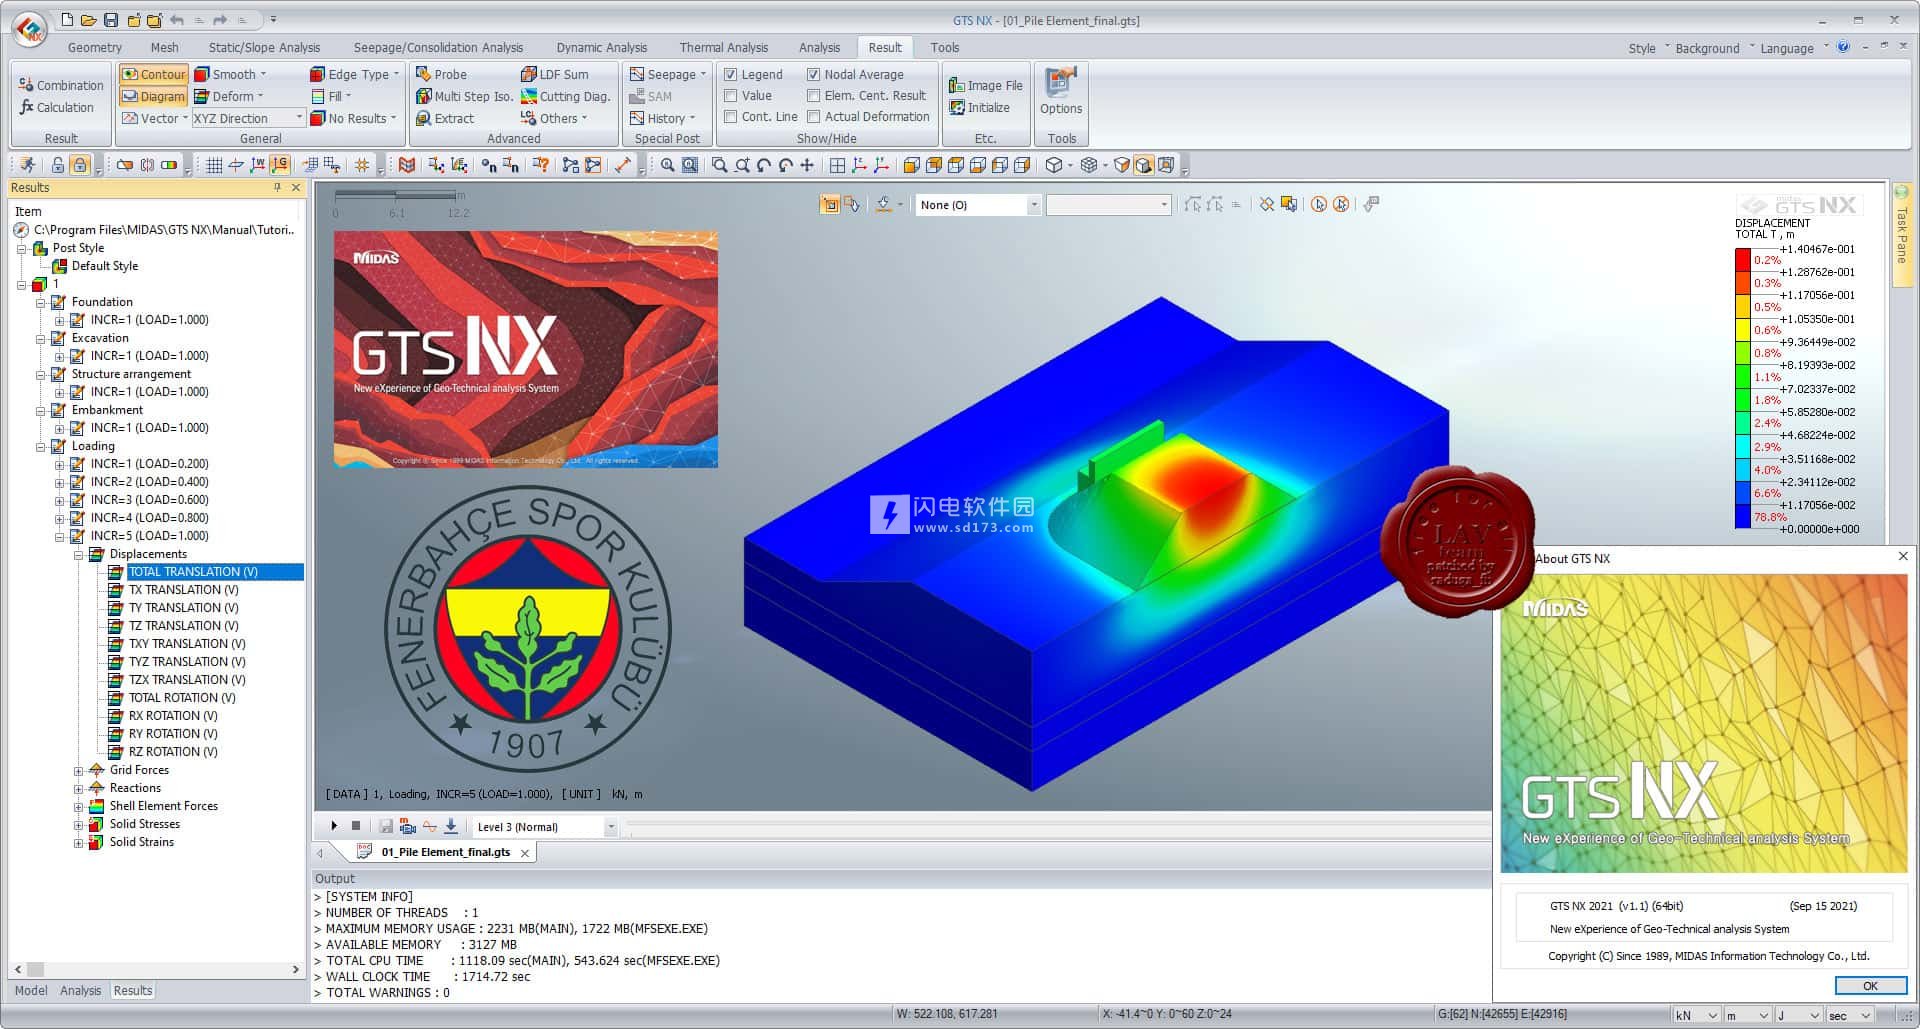The image size is (1920, 1029).
Task: Click the Combination button
Action: [x=61, y=85]
